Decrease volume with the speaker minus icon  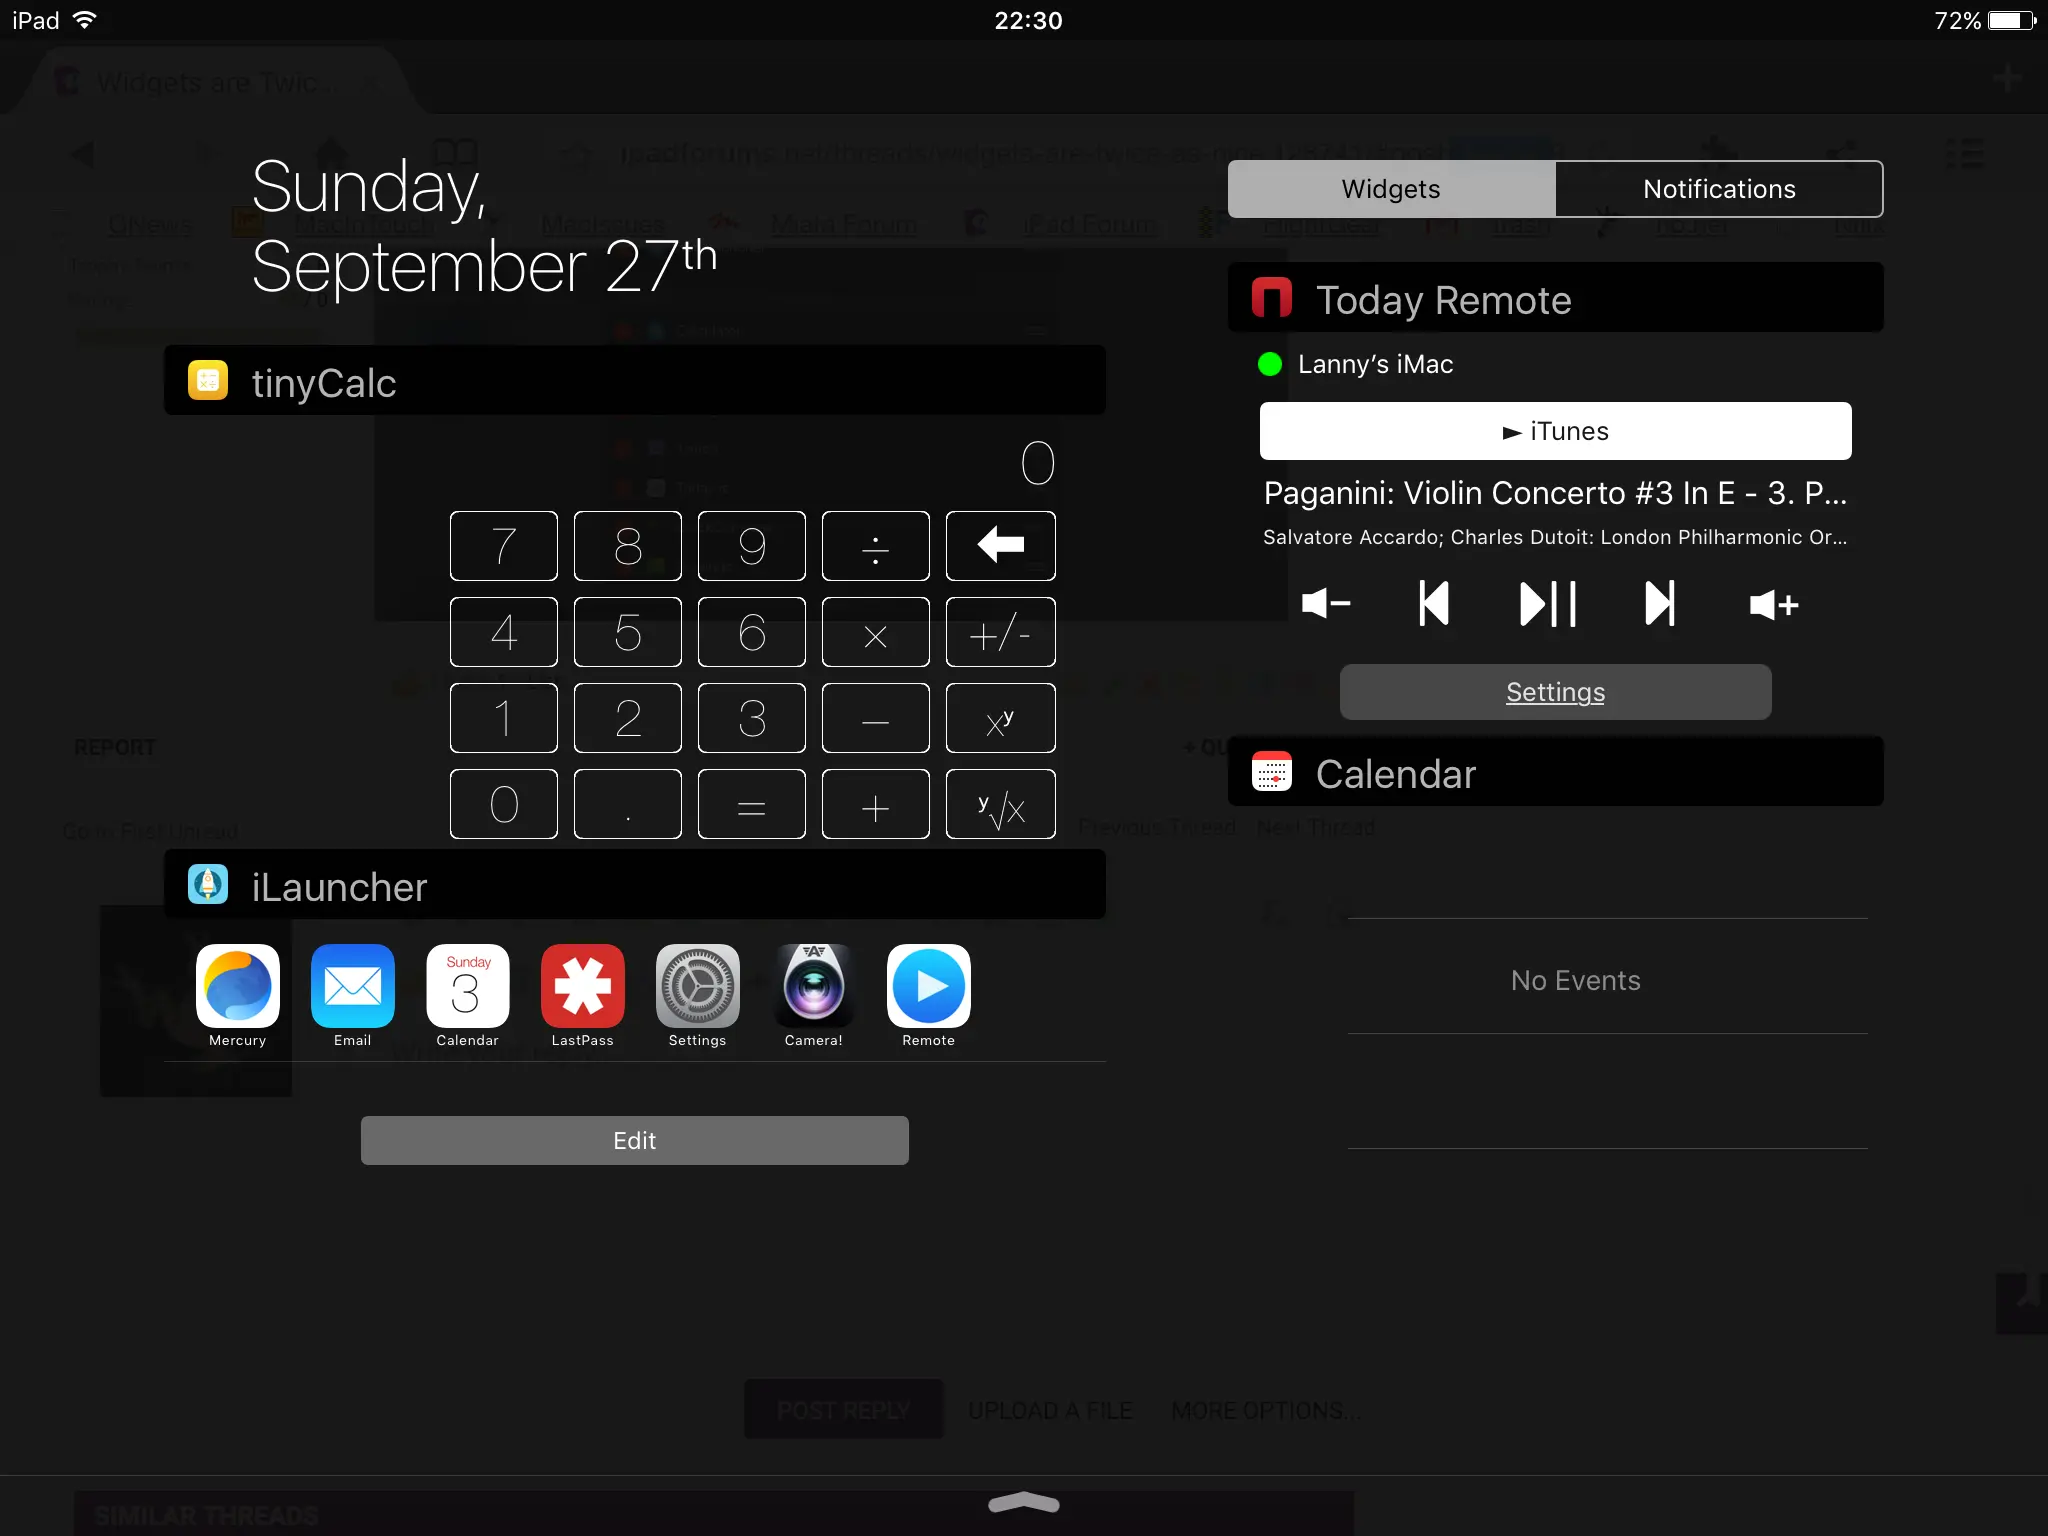(x=1326, y=604)
